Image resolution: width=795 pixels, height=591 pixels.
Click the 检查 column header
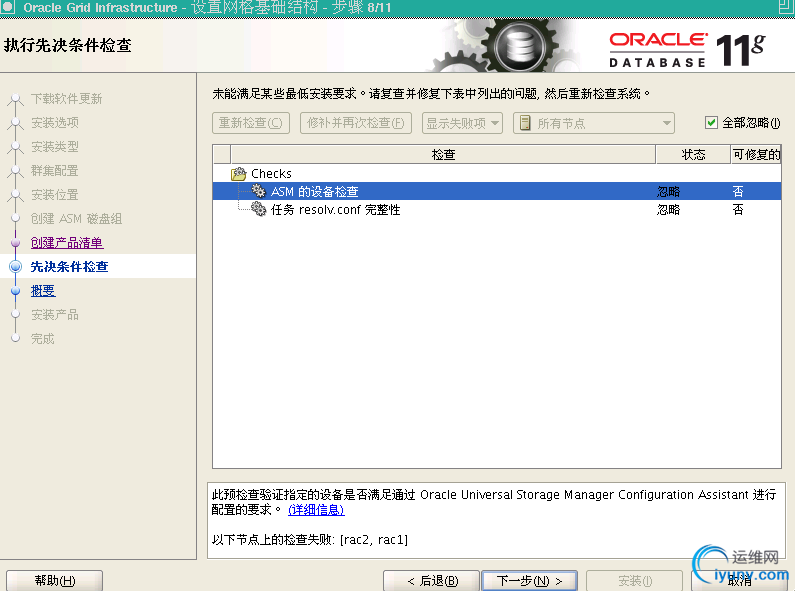click(x=443, y=155)
